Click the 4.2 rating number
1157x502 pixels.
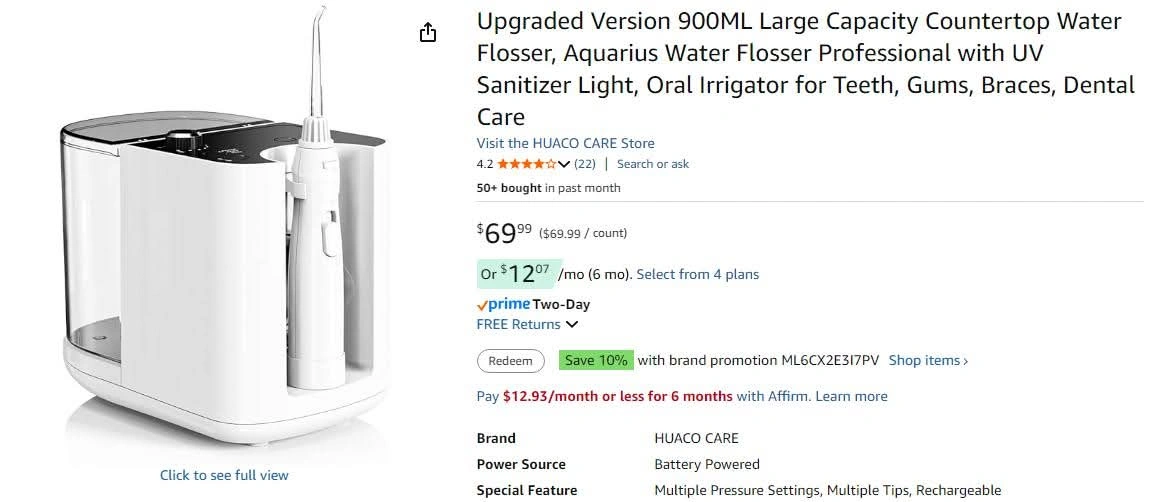pyautogui.click(x=485, y=164)
